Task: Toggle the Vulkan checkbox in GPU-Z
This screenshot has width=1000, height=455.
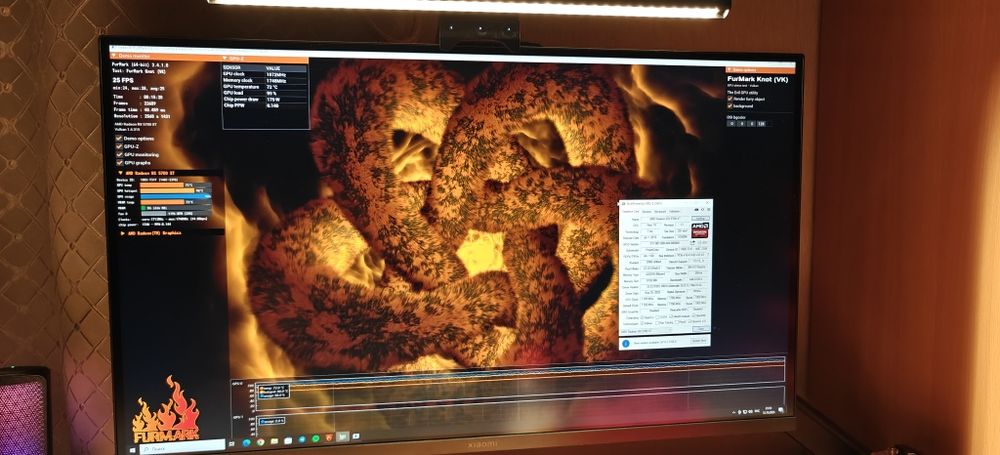Action: click(x=642, y=323)
